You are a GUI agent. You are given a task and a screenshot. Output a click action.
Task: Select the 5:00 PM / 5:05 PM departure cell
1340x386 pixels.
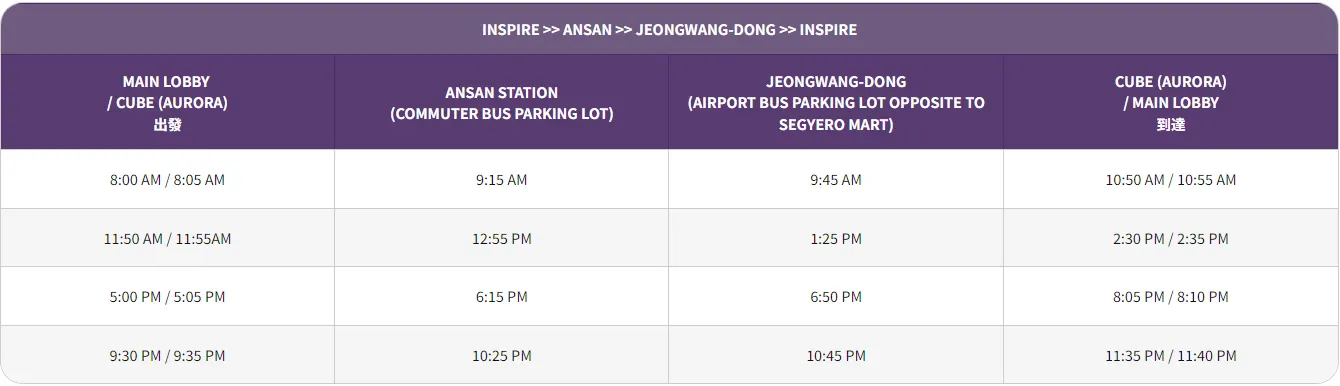[x=167, y=297]
